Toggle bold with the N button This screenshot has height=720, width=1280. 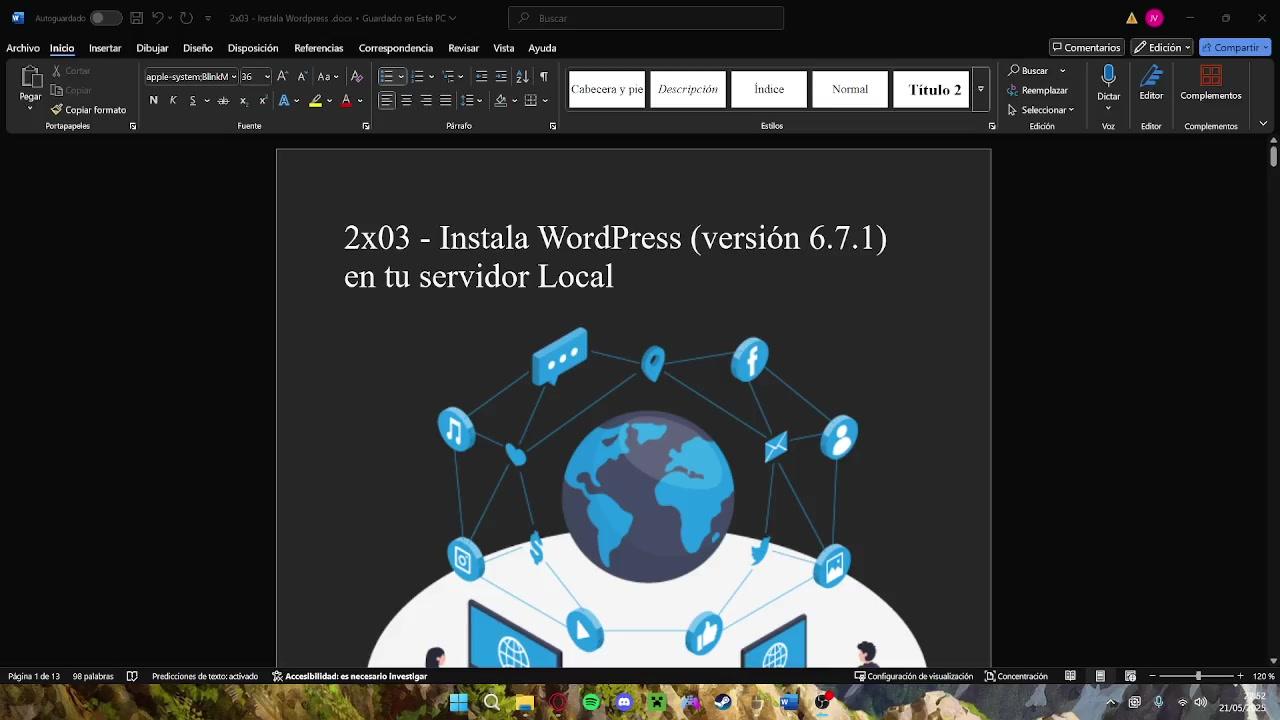153,100
